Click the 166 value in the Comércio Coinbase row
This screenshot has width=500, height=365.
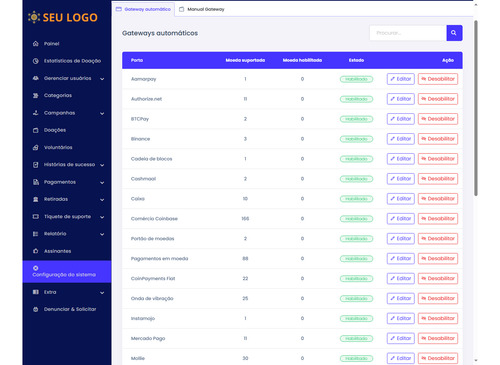(x=245, y=219)
